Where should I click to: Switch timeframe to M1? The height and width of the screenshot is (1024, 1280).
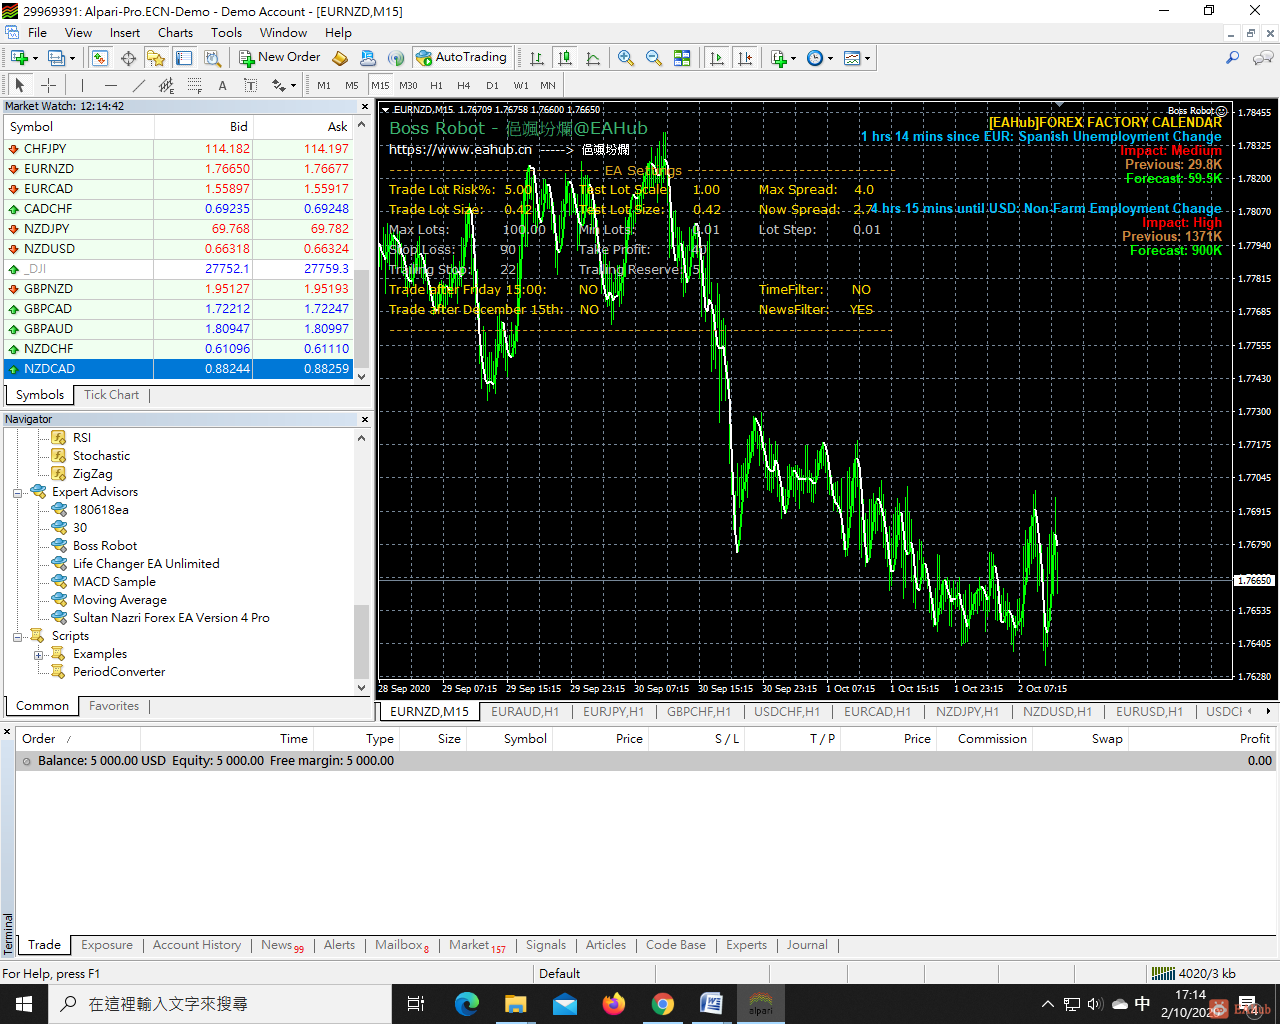click(324, 85)
